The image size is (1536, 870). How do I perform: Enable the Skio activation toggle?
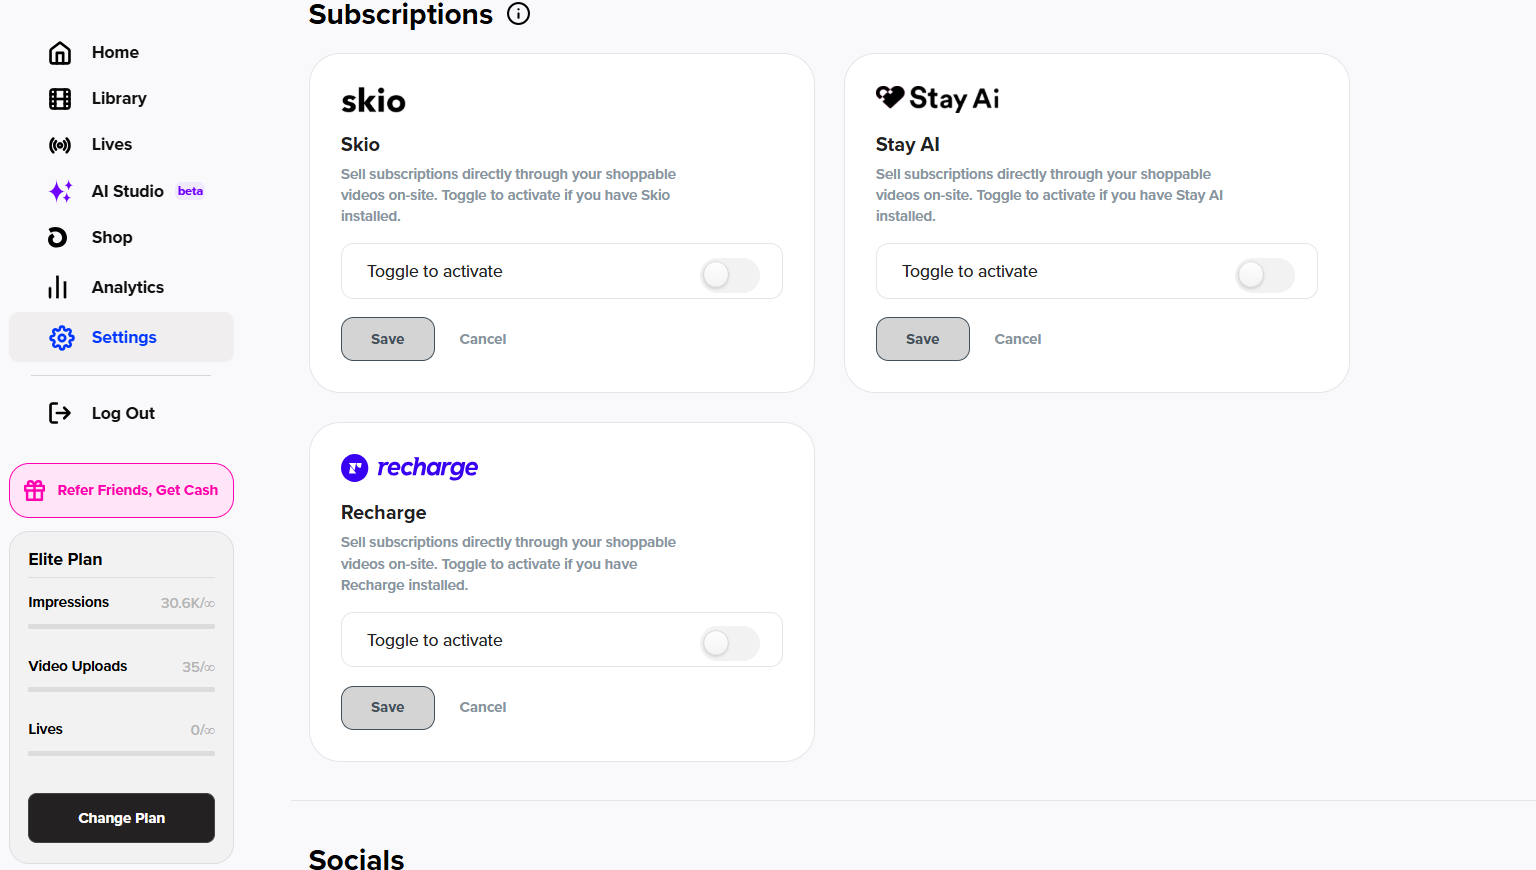tap(730, 274)
